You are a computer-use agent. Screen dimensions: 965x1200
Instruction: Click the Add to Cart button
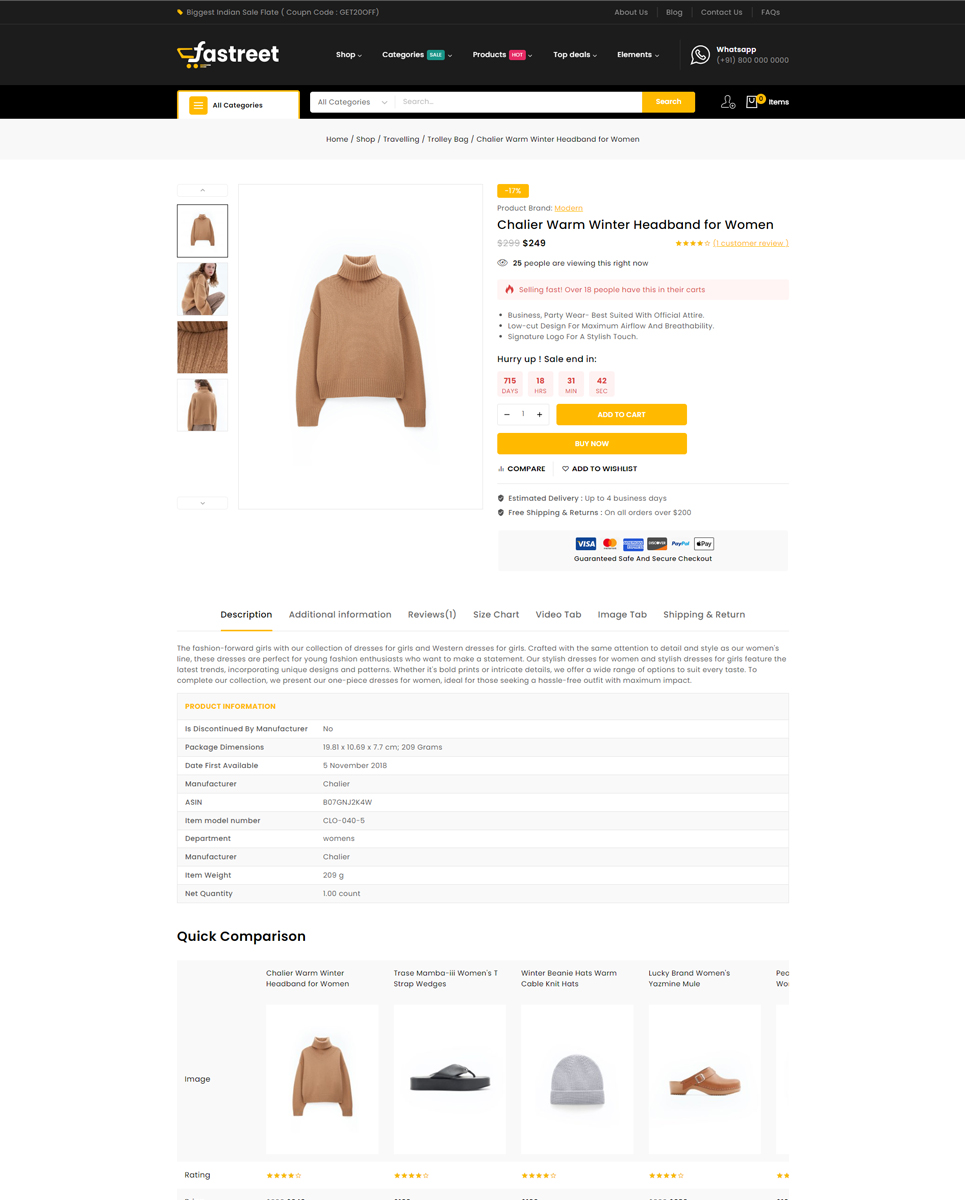pos(621,414)
